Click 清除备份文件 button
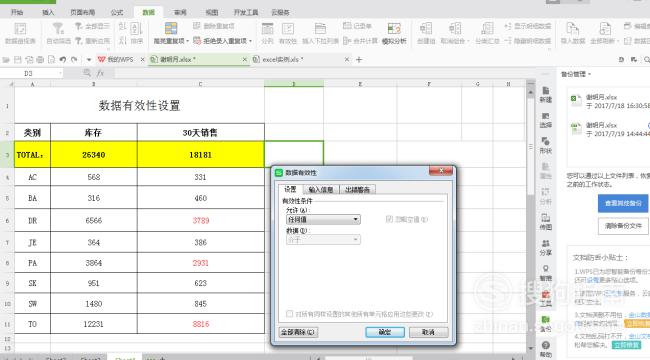This screenshot has width=650, height=360. [x=623, y=226]
